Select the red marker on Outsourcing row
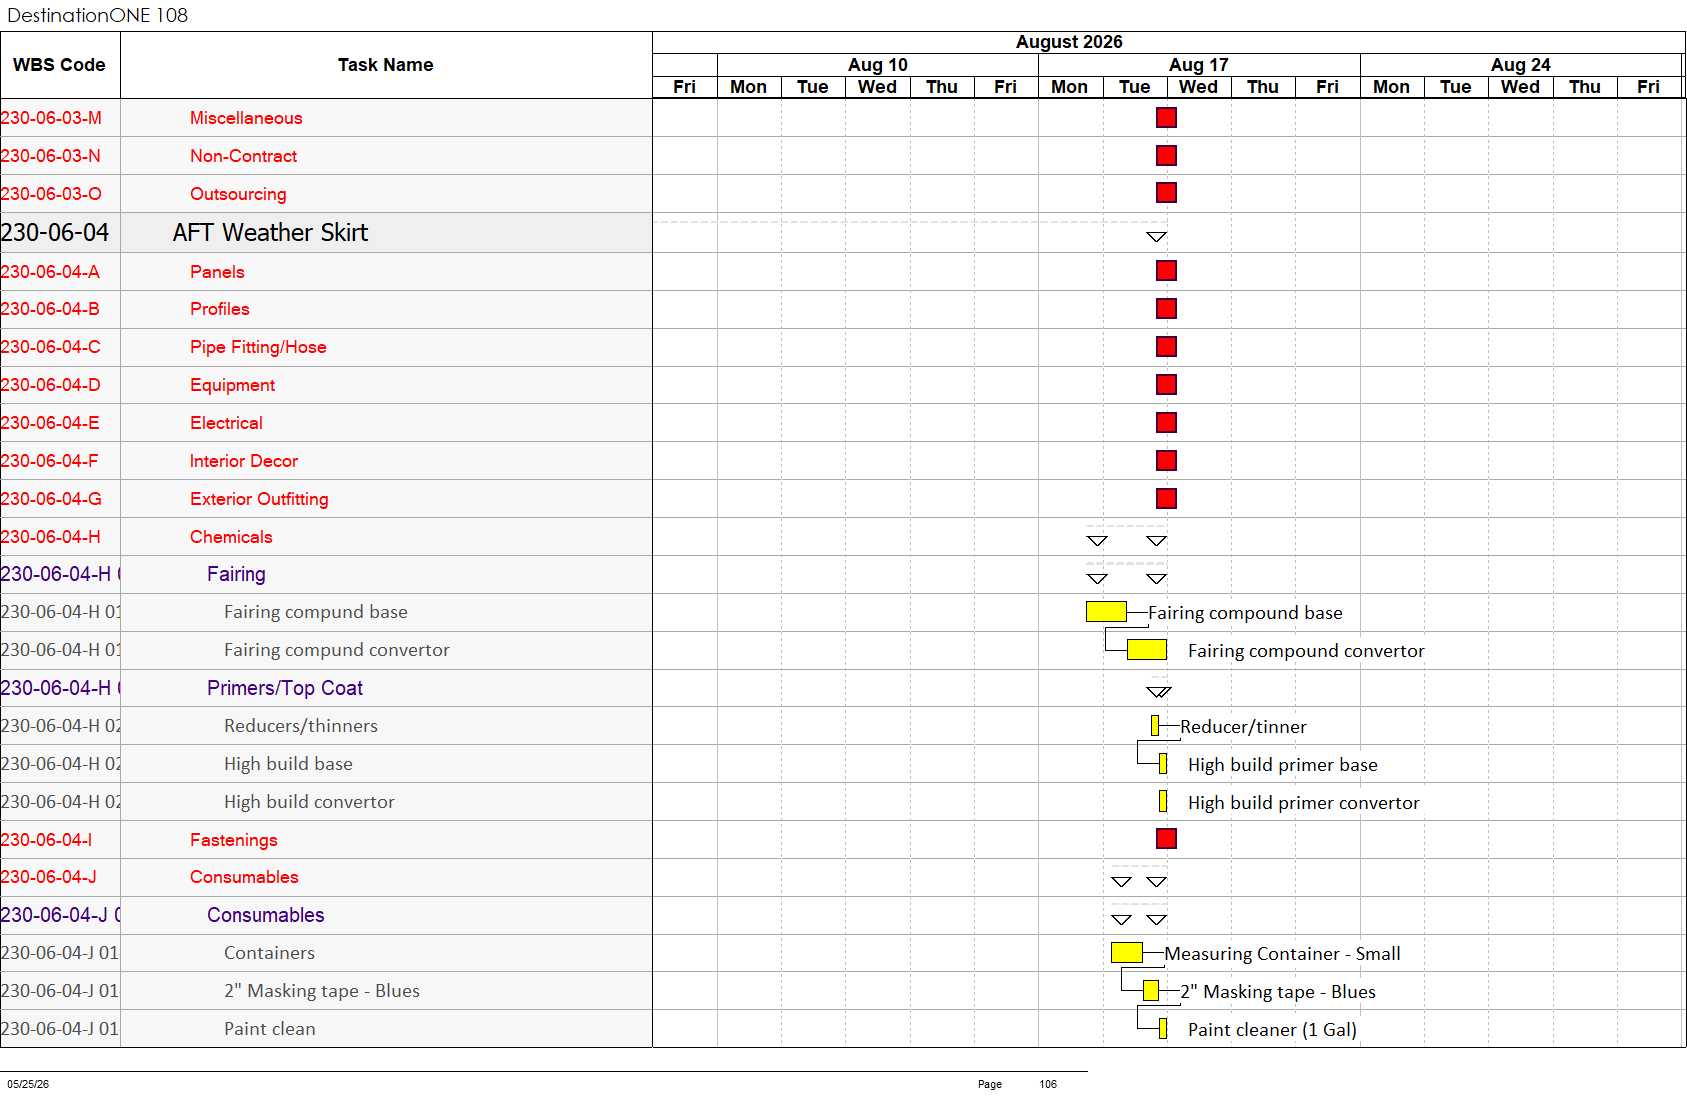 [x=1166, y=193]
